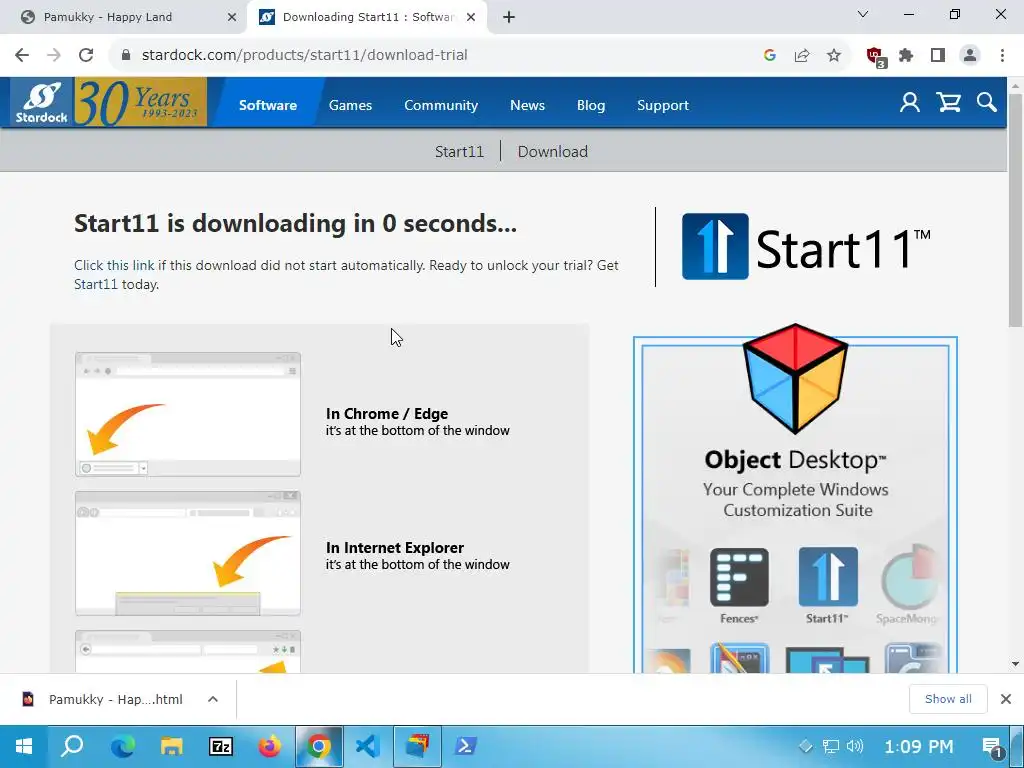The height and width of the screenshot is (768, 1024).
Task: Click the Google icon in address bar
Action: (770, 55)
